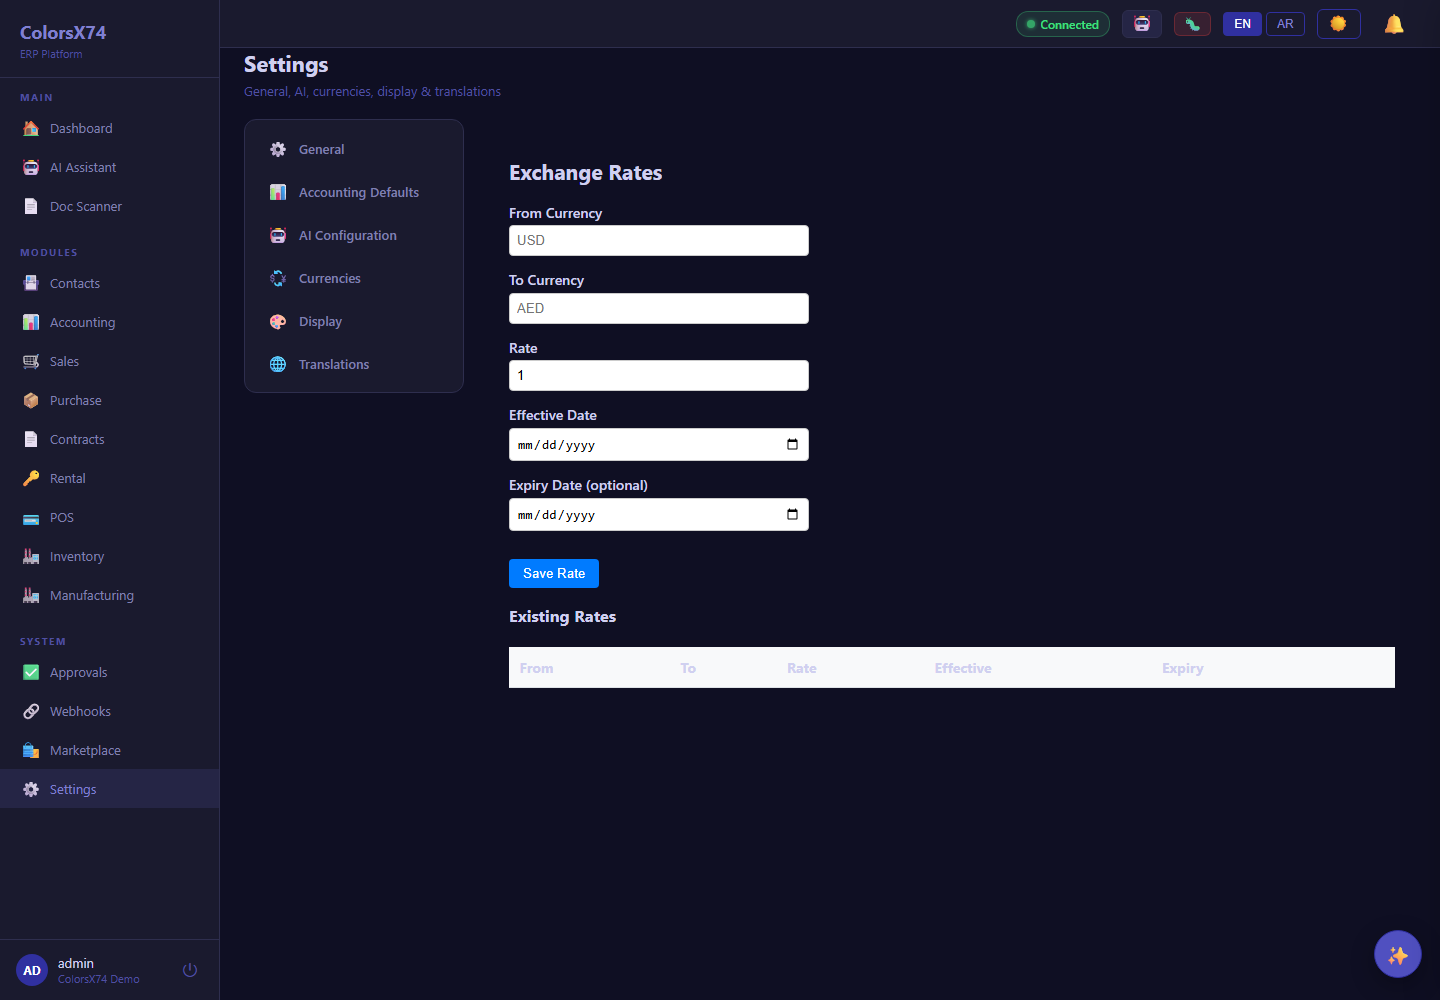Image resolution: width=1440 pixels, height=1000 pixels.
Task: Click the Display palette icon
Action: [x=278, y=322]
